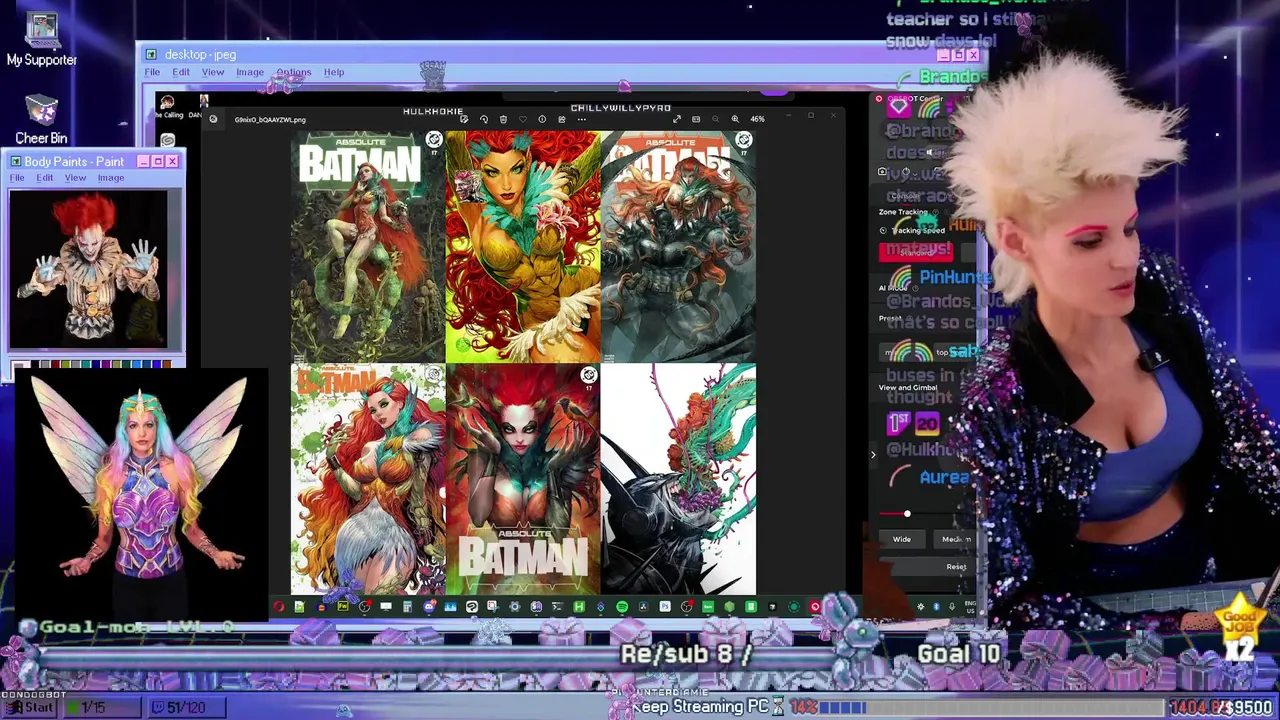This screenshot has height=720, width=1280.
Task: Click the Photos app icon beside the filename
Action: [x=214, y=119]
